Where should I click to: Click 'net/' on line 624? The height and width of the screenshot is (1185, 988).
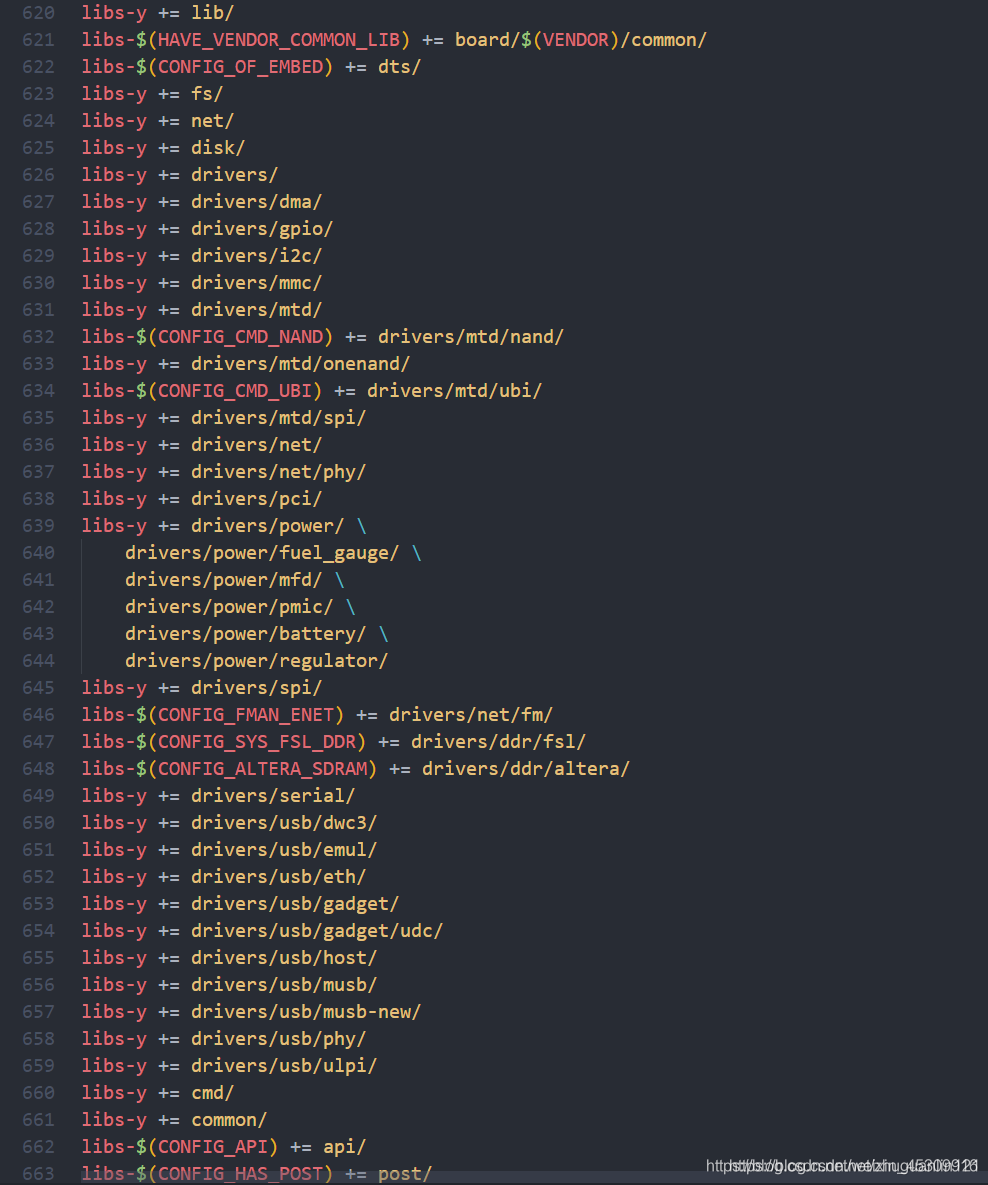coord(212,121)
